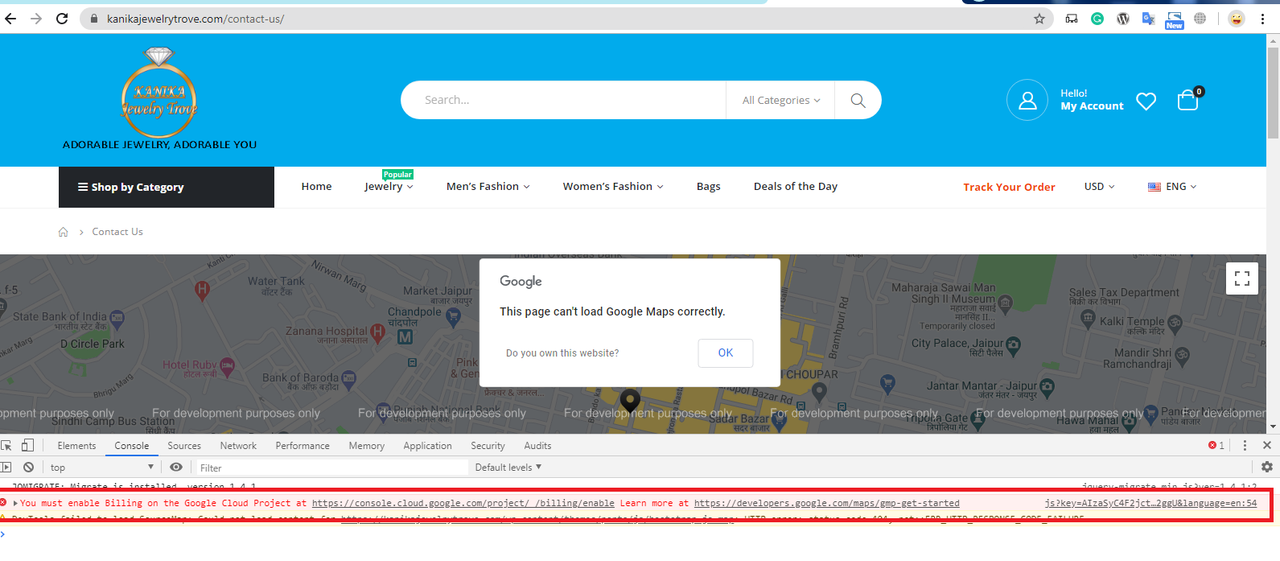Go back using browser back arrow

click(11, 18)
